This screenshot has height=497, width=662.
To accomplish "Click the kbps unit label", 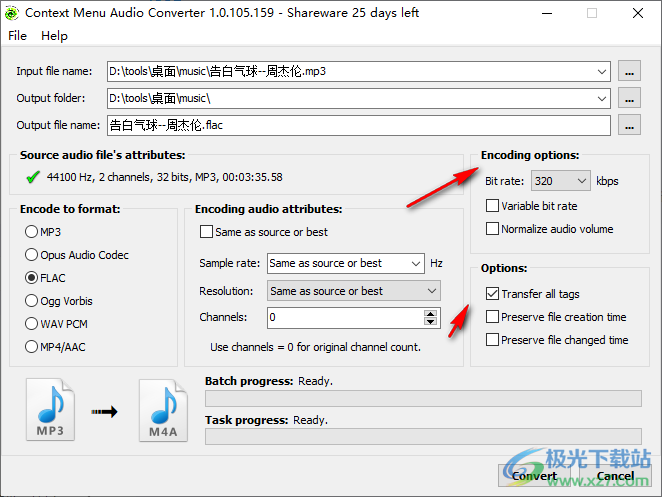I will 607,181.
